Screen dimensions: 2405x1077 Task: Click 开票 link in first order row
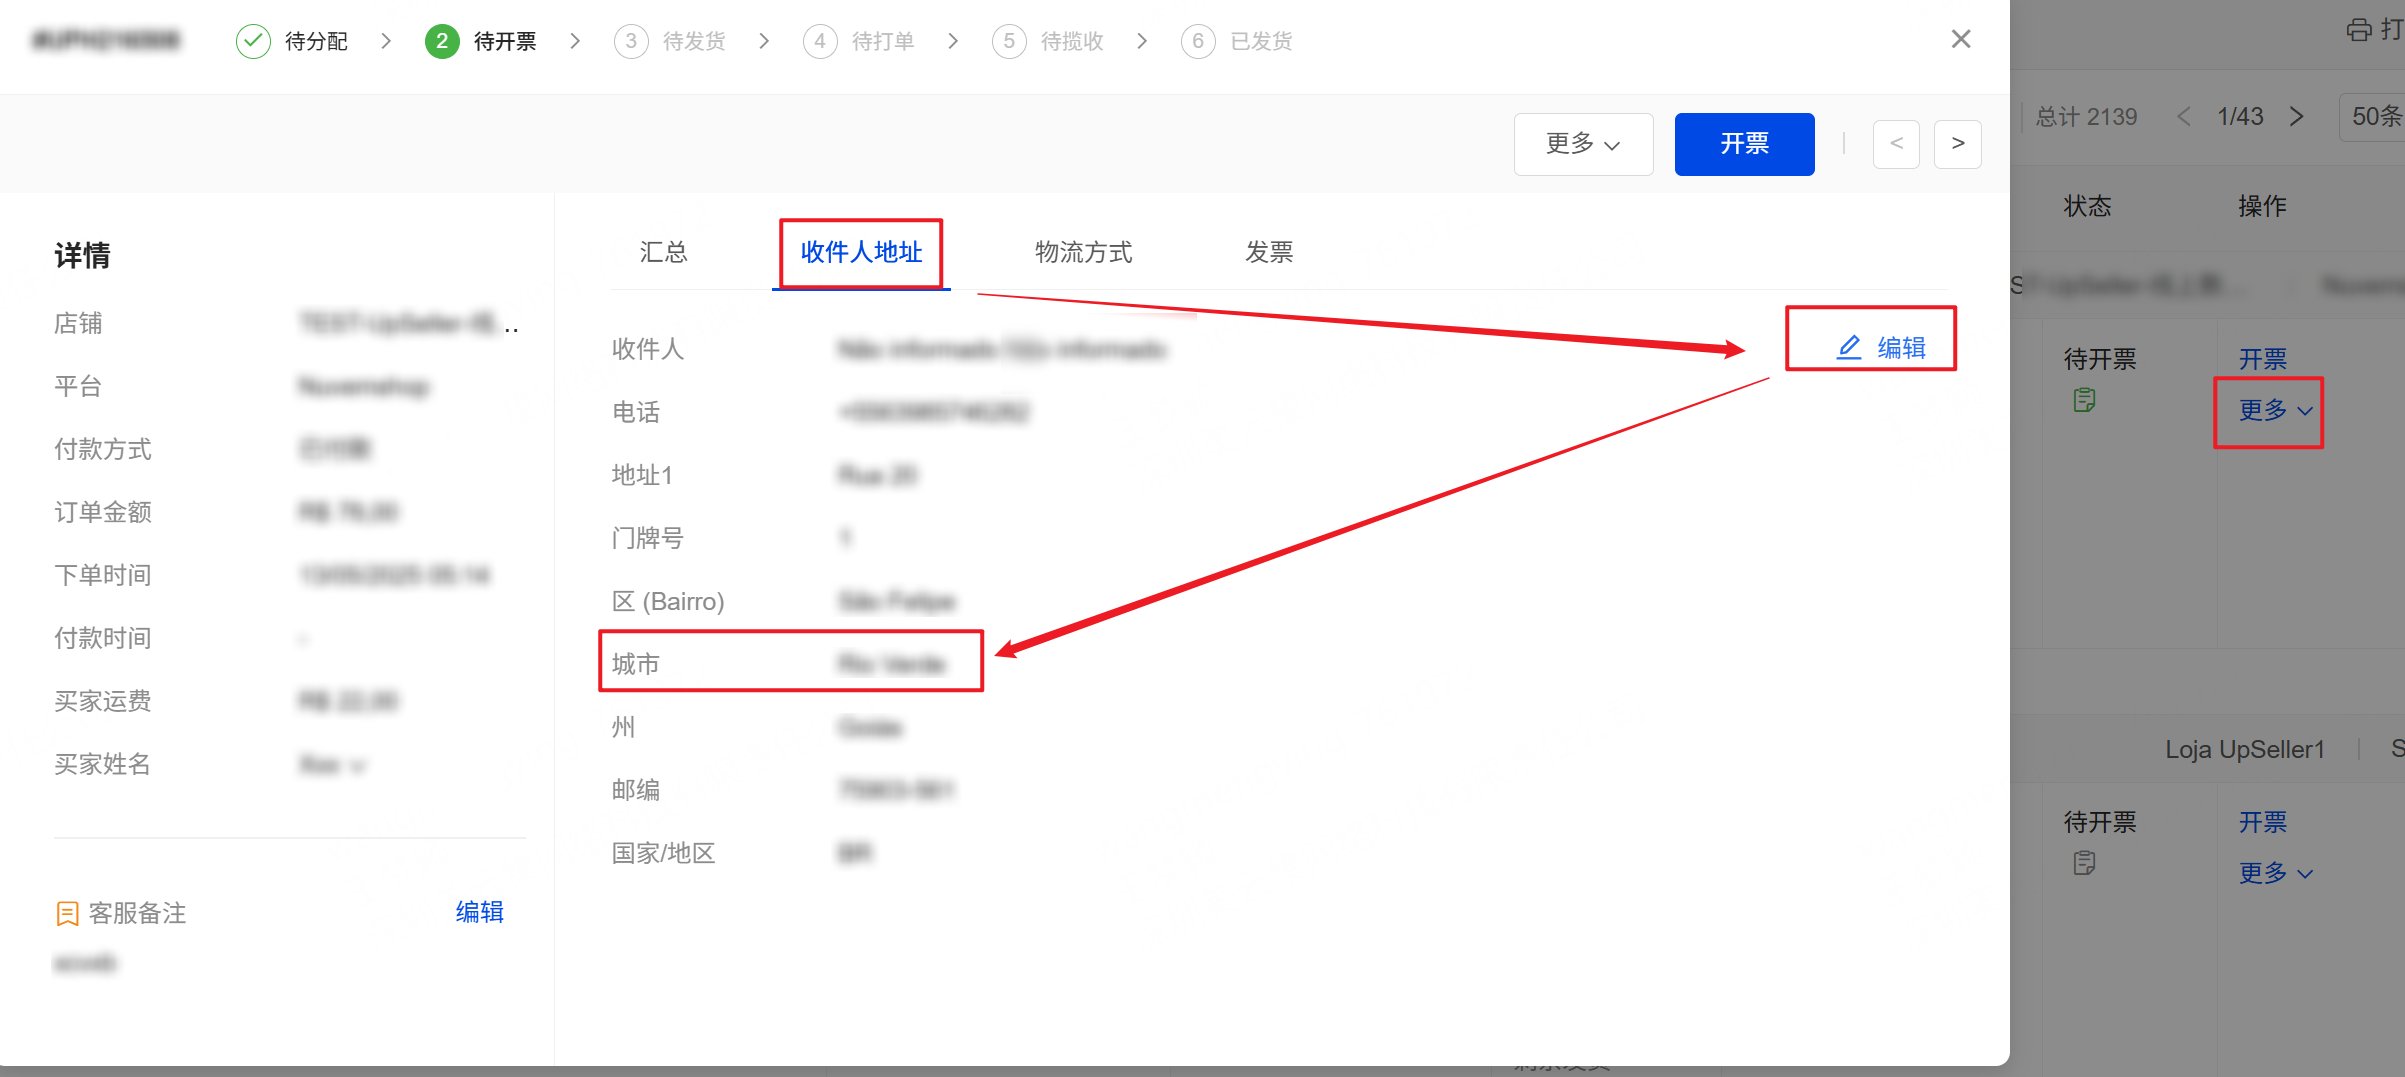click(2262, 359)
